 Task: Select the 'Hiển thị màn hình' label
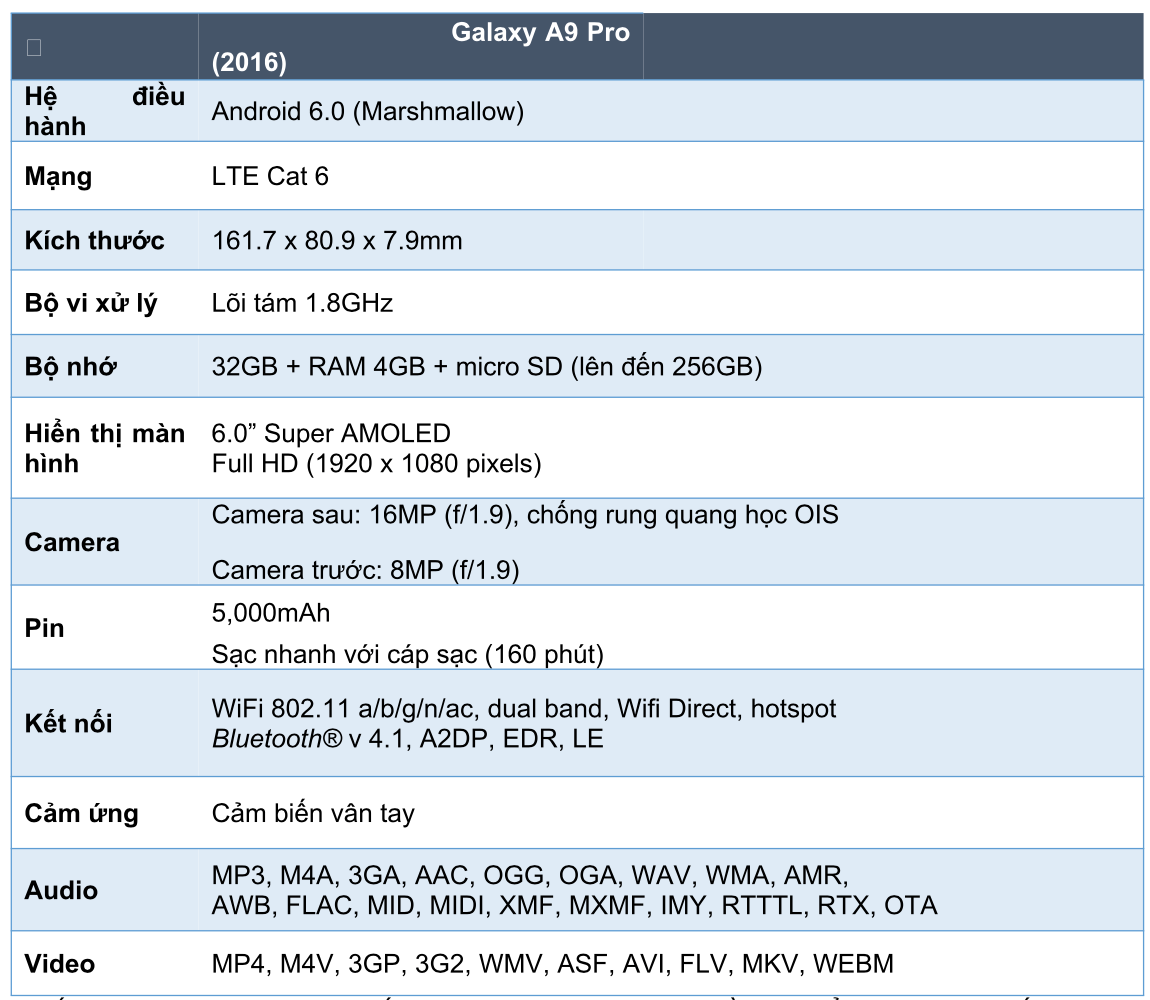(105, 448)
